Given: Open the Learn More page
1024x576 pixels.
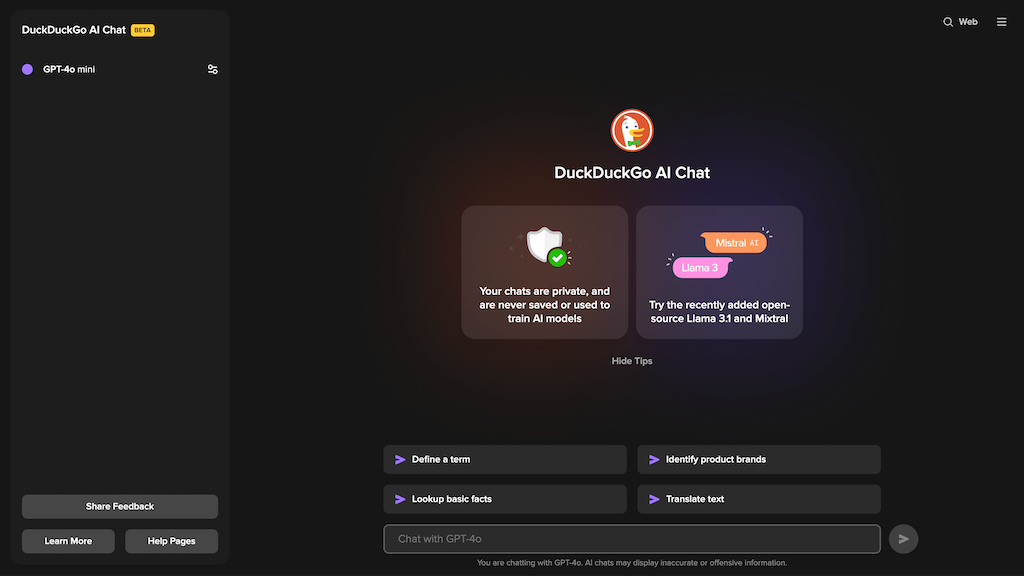Looking at the screenshot, I should pyautogui.click(x=68, y=540).
